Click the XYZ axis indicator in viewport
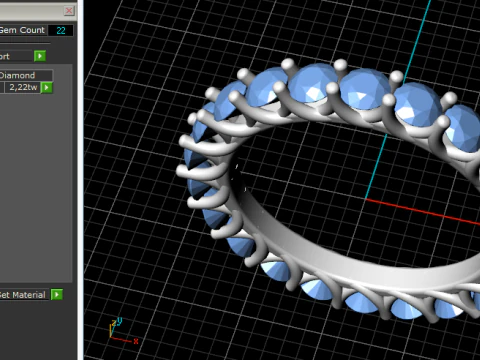 click(x=123, y=331)
